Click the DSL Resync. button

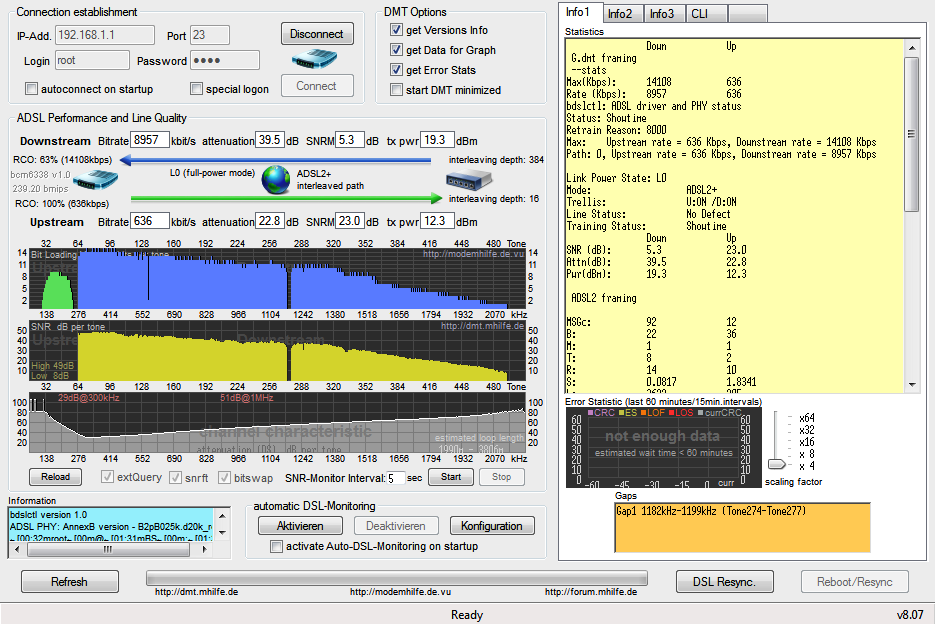click(x=725, y=581)
